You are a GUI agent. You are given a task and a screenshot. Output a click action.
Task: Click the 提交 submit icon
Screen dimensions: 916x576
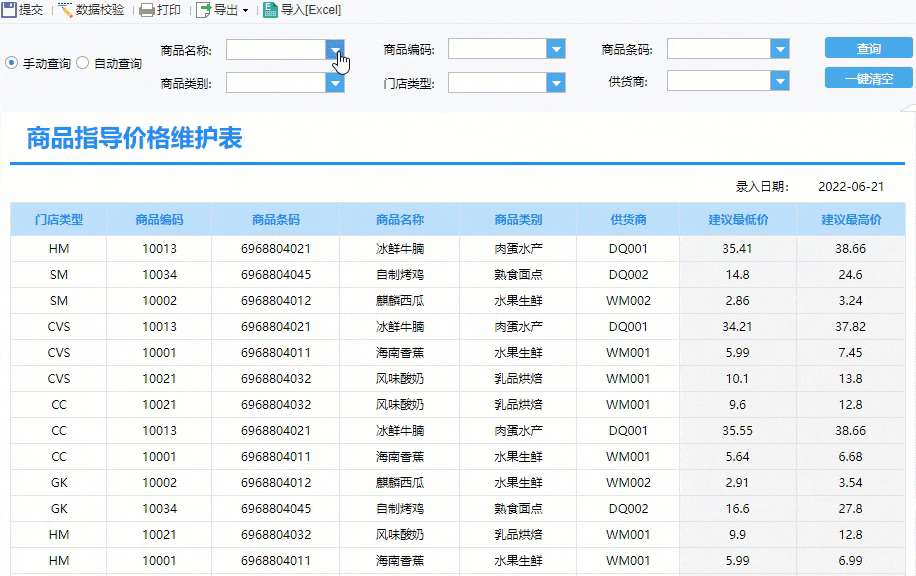click(x=9, y=10)
